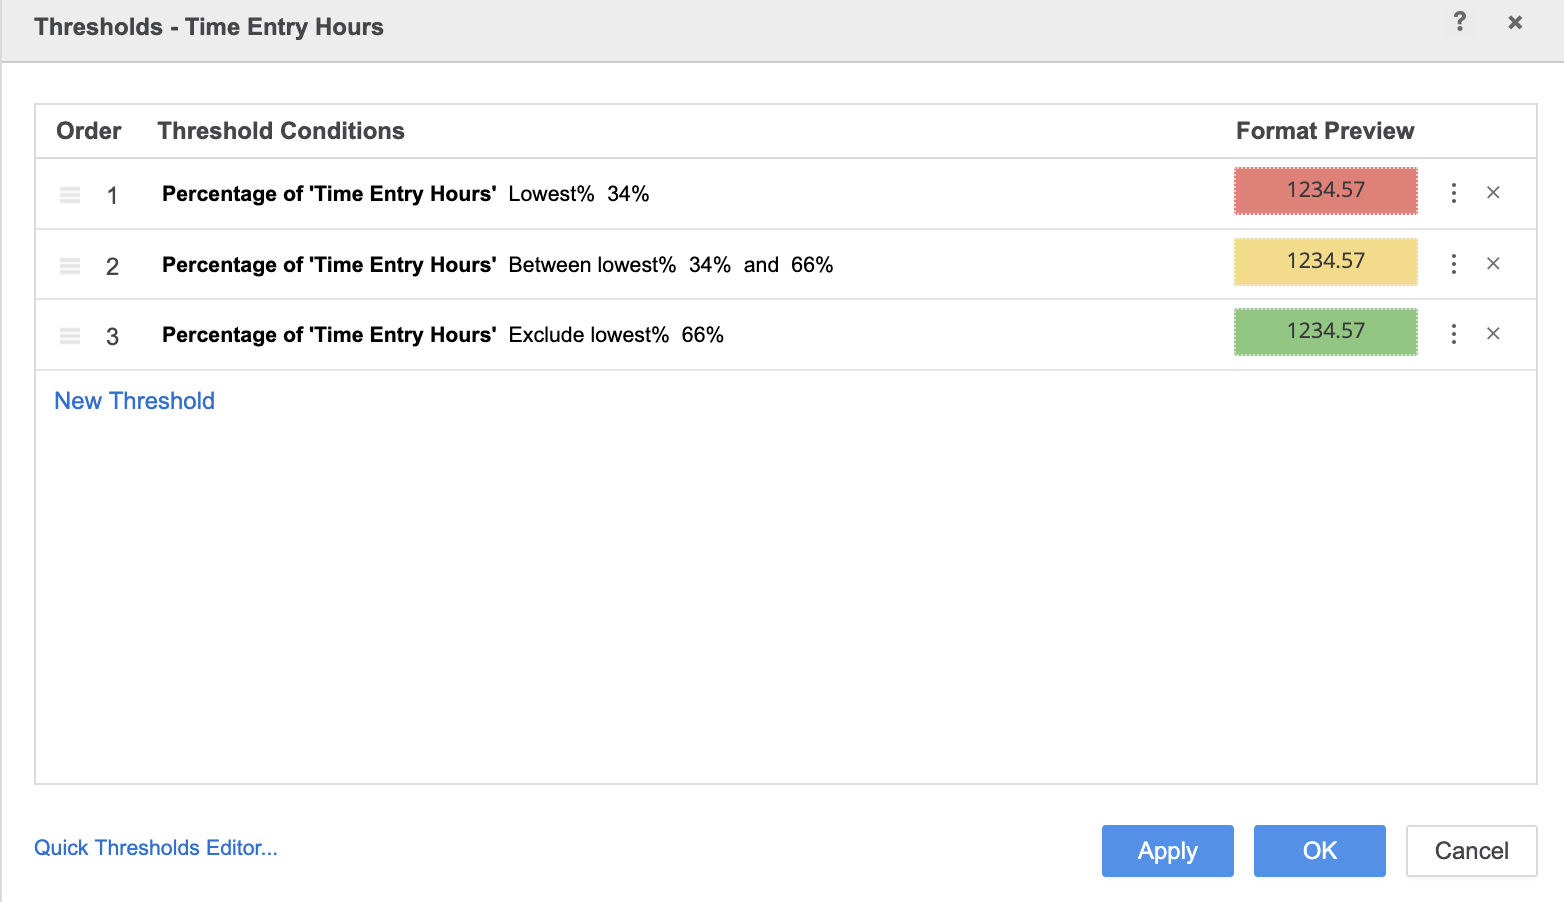Click the green format preview swatch
Viewport: 1564px width, 902px height.
pyautogui.click(x=1325, y=331)
